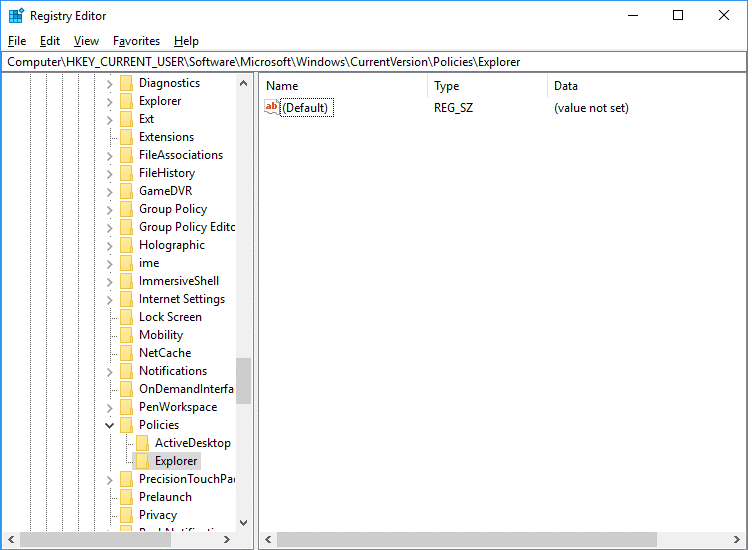Click the Policies folder icon
Viewport: 752px width, 550px height.
tap(127, 425)
